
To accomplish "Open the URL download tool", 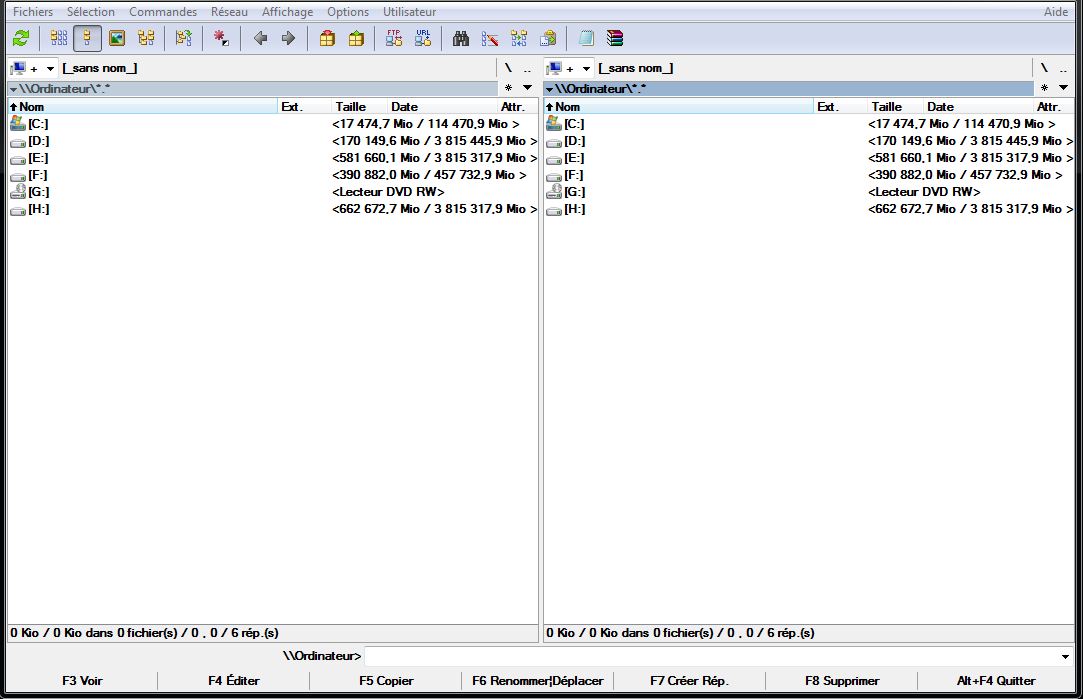I will click(423, 39).
